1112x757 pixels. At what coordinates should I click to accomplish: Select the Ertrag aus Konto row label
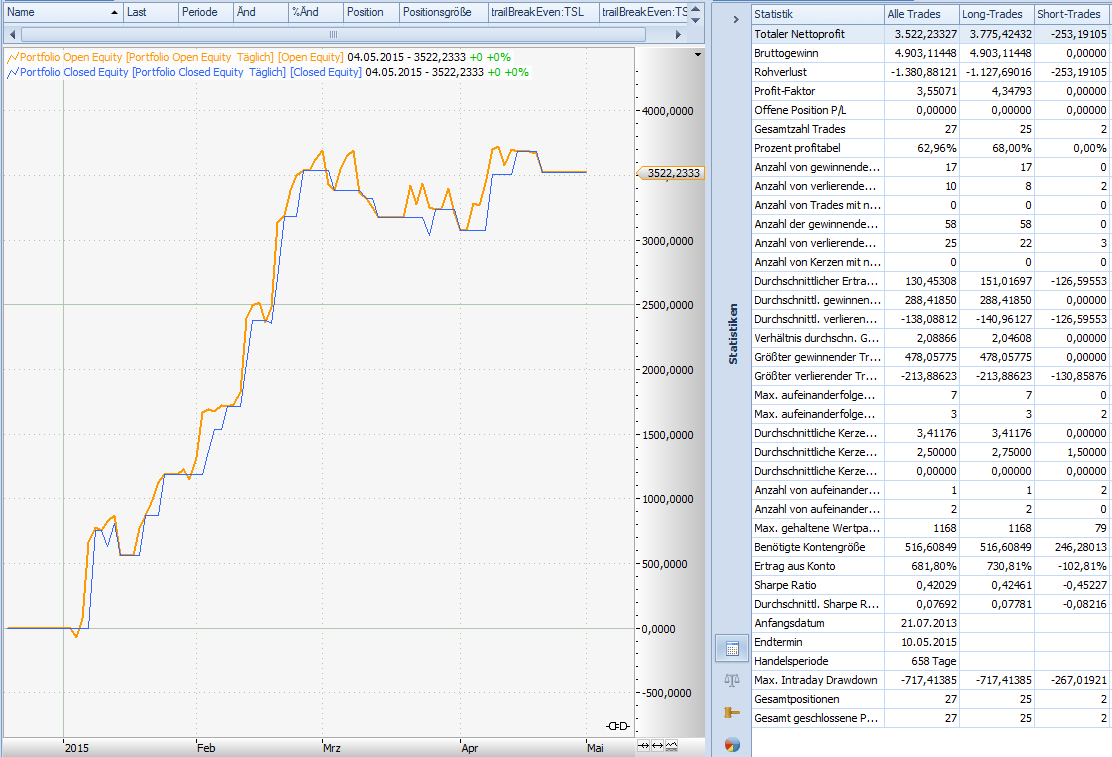(x=794, y=566)
